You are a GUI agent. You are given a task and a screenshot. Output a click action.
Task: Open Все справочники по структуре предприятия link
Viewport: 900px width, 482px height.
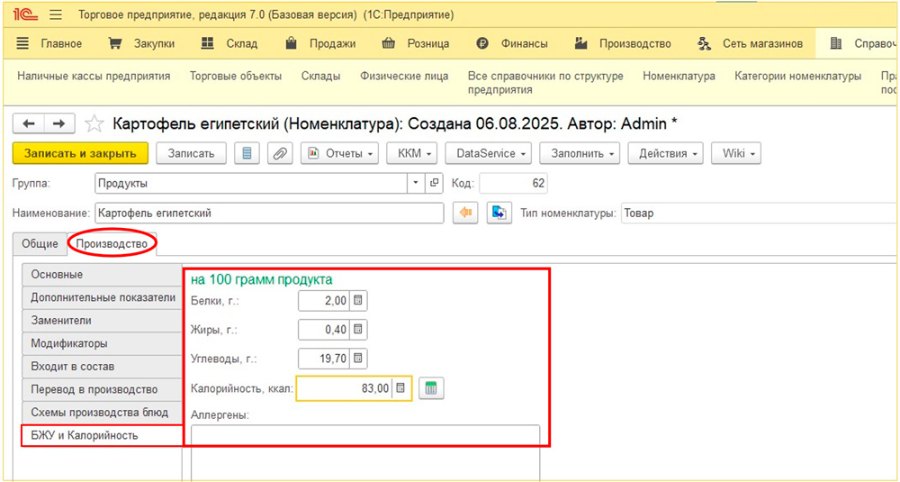[545, 83]
